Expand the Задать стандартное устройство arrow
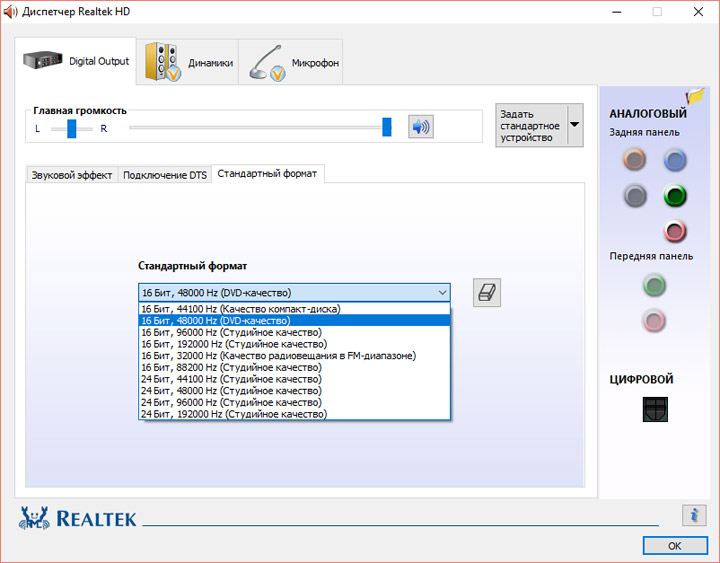Viewport: 720px width, 563px height. pyautogui.click(x=575, y=125)
